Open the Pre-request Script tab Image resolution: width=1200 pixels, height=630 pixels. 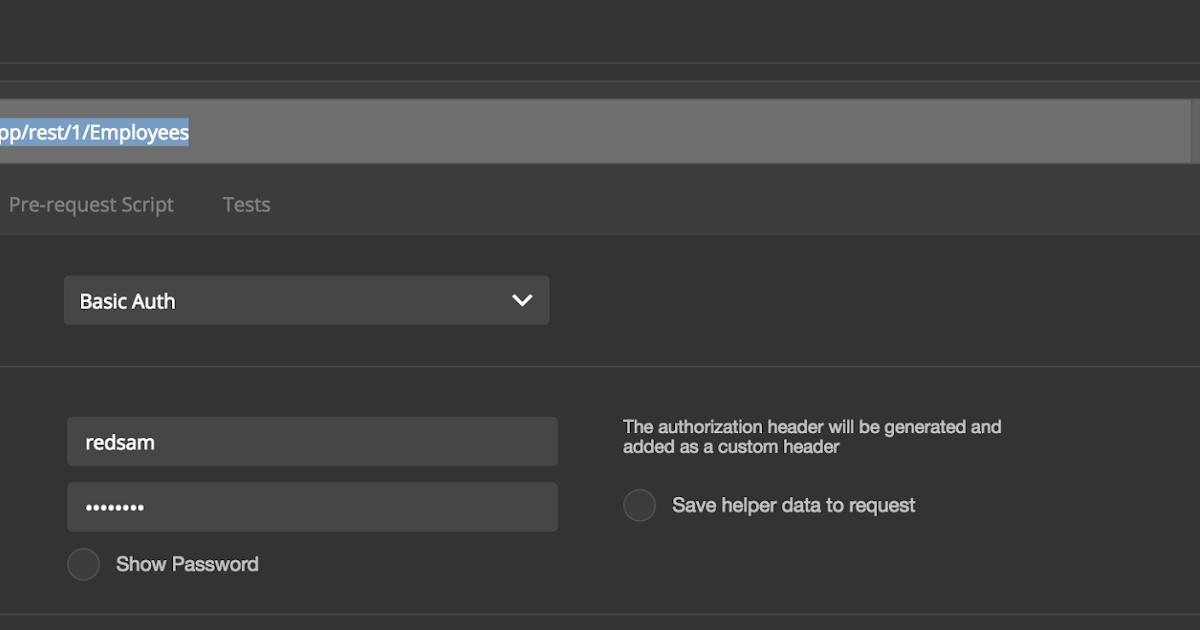pyautogui.click(x=91, y=204)
